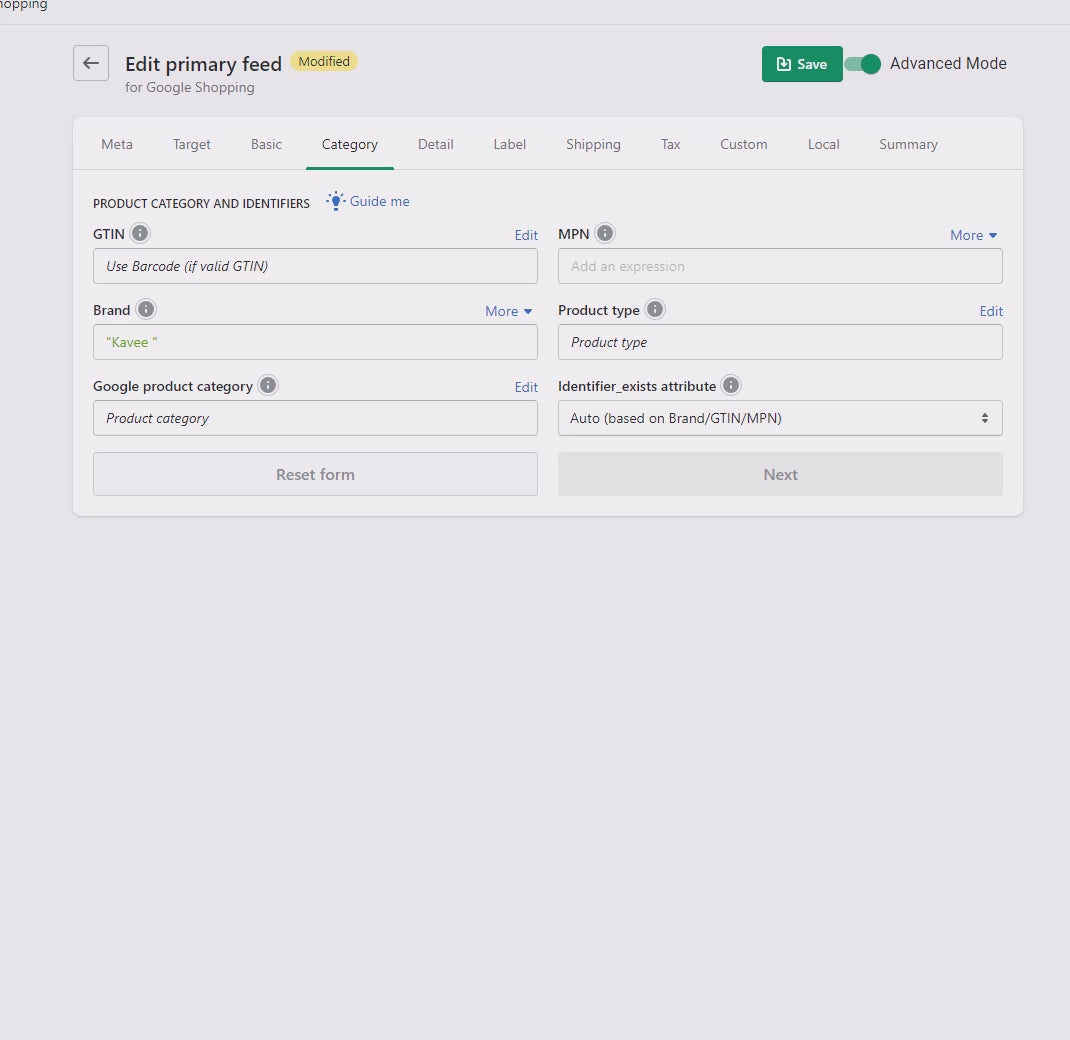Viewport: 1070px width, 1040px height.
Task: Go to the Detail tab
Action: click(x=435, y=144)
